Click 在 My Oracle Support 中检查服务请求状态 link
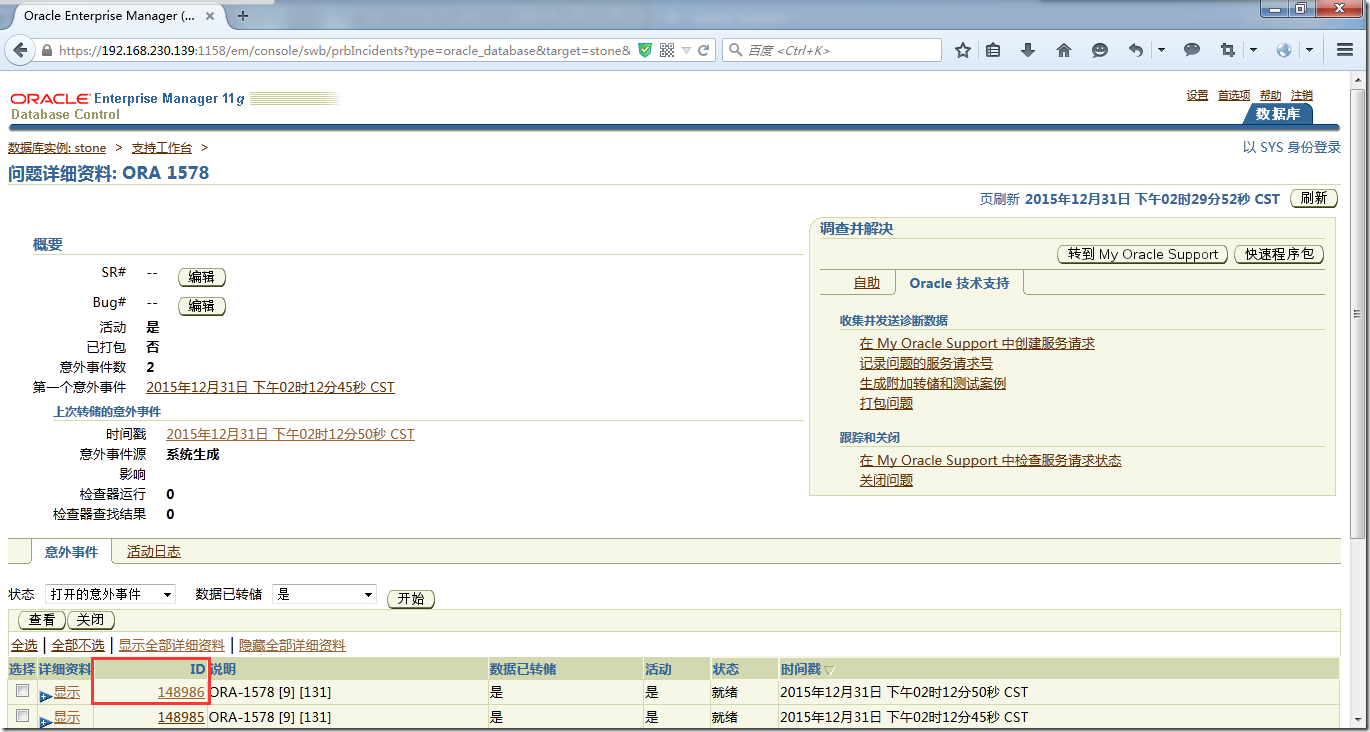The width and height of the screenshot is (1370, 732). (x=990, y=460)
